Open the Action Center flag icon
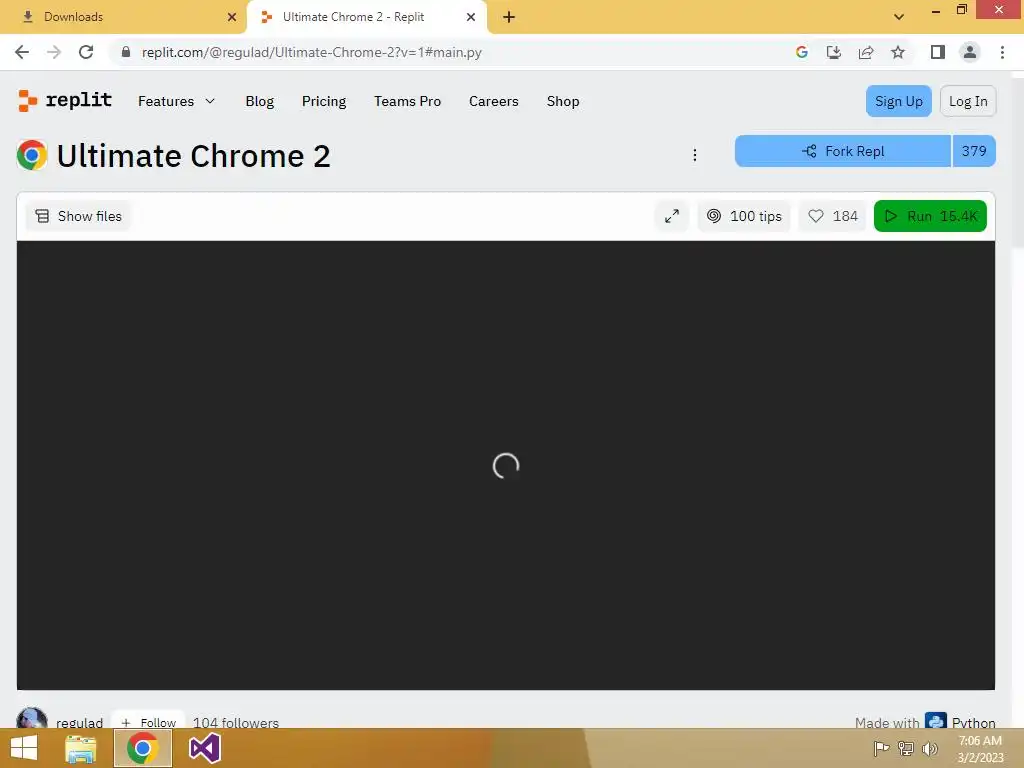This screenshot has width=1024, height=768. click(x=881, y=748)
